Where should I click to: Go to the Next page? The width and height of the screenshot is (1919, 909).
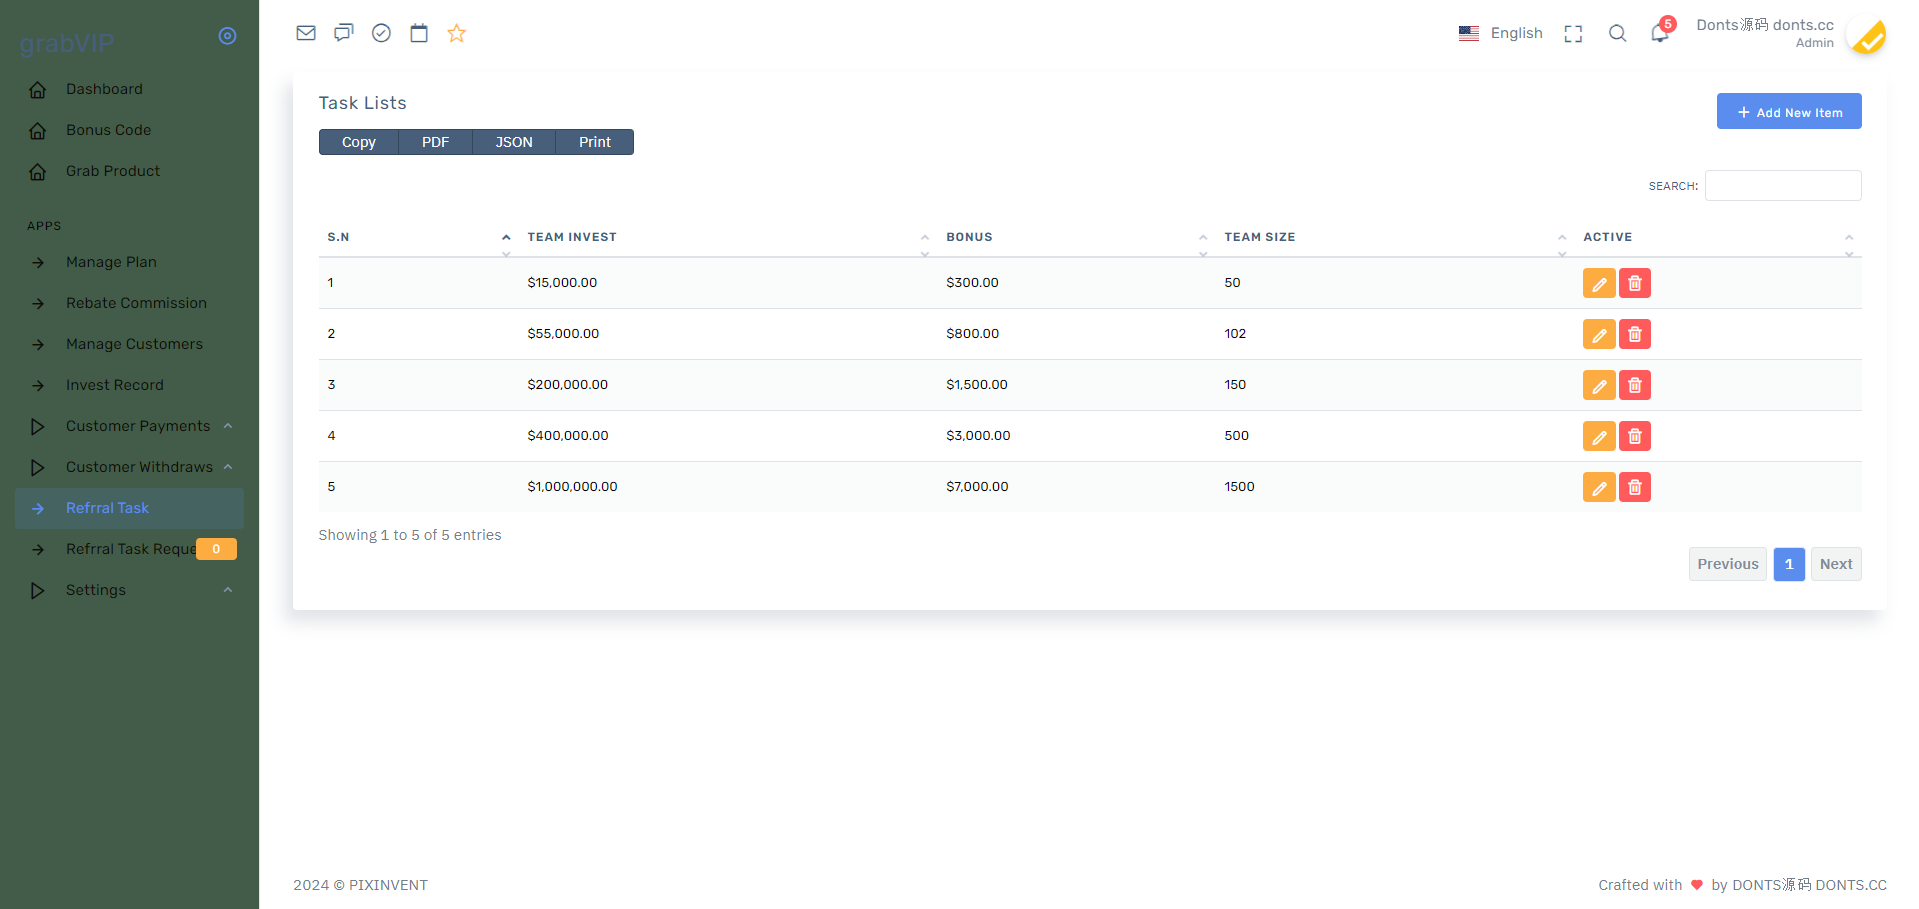pos(1836,564)
